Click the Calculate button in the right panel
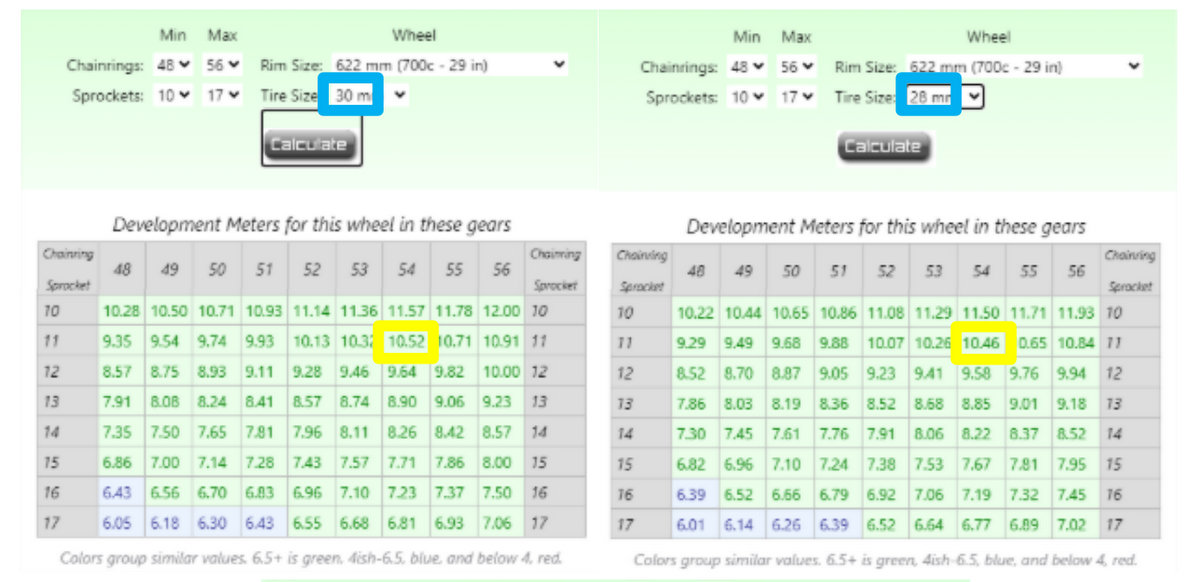The width and height of the screenshot is (1200, 582). tap(883, 146)
